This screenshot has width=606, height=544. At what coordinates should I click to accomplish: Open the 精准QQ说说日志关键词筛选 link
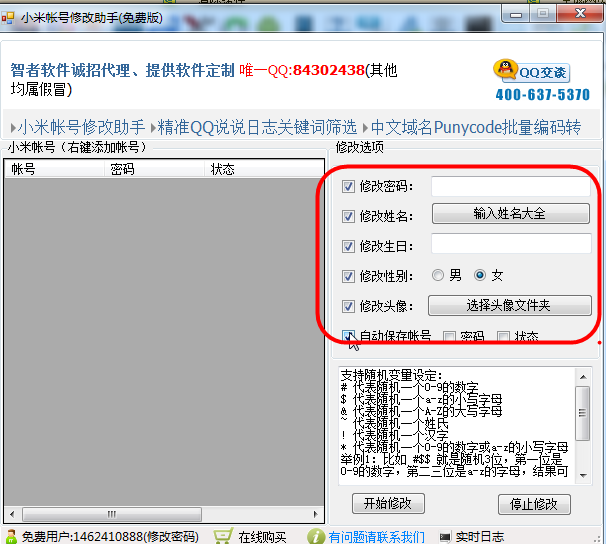point(257,127)
